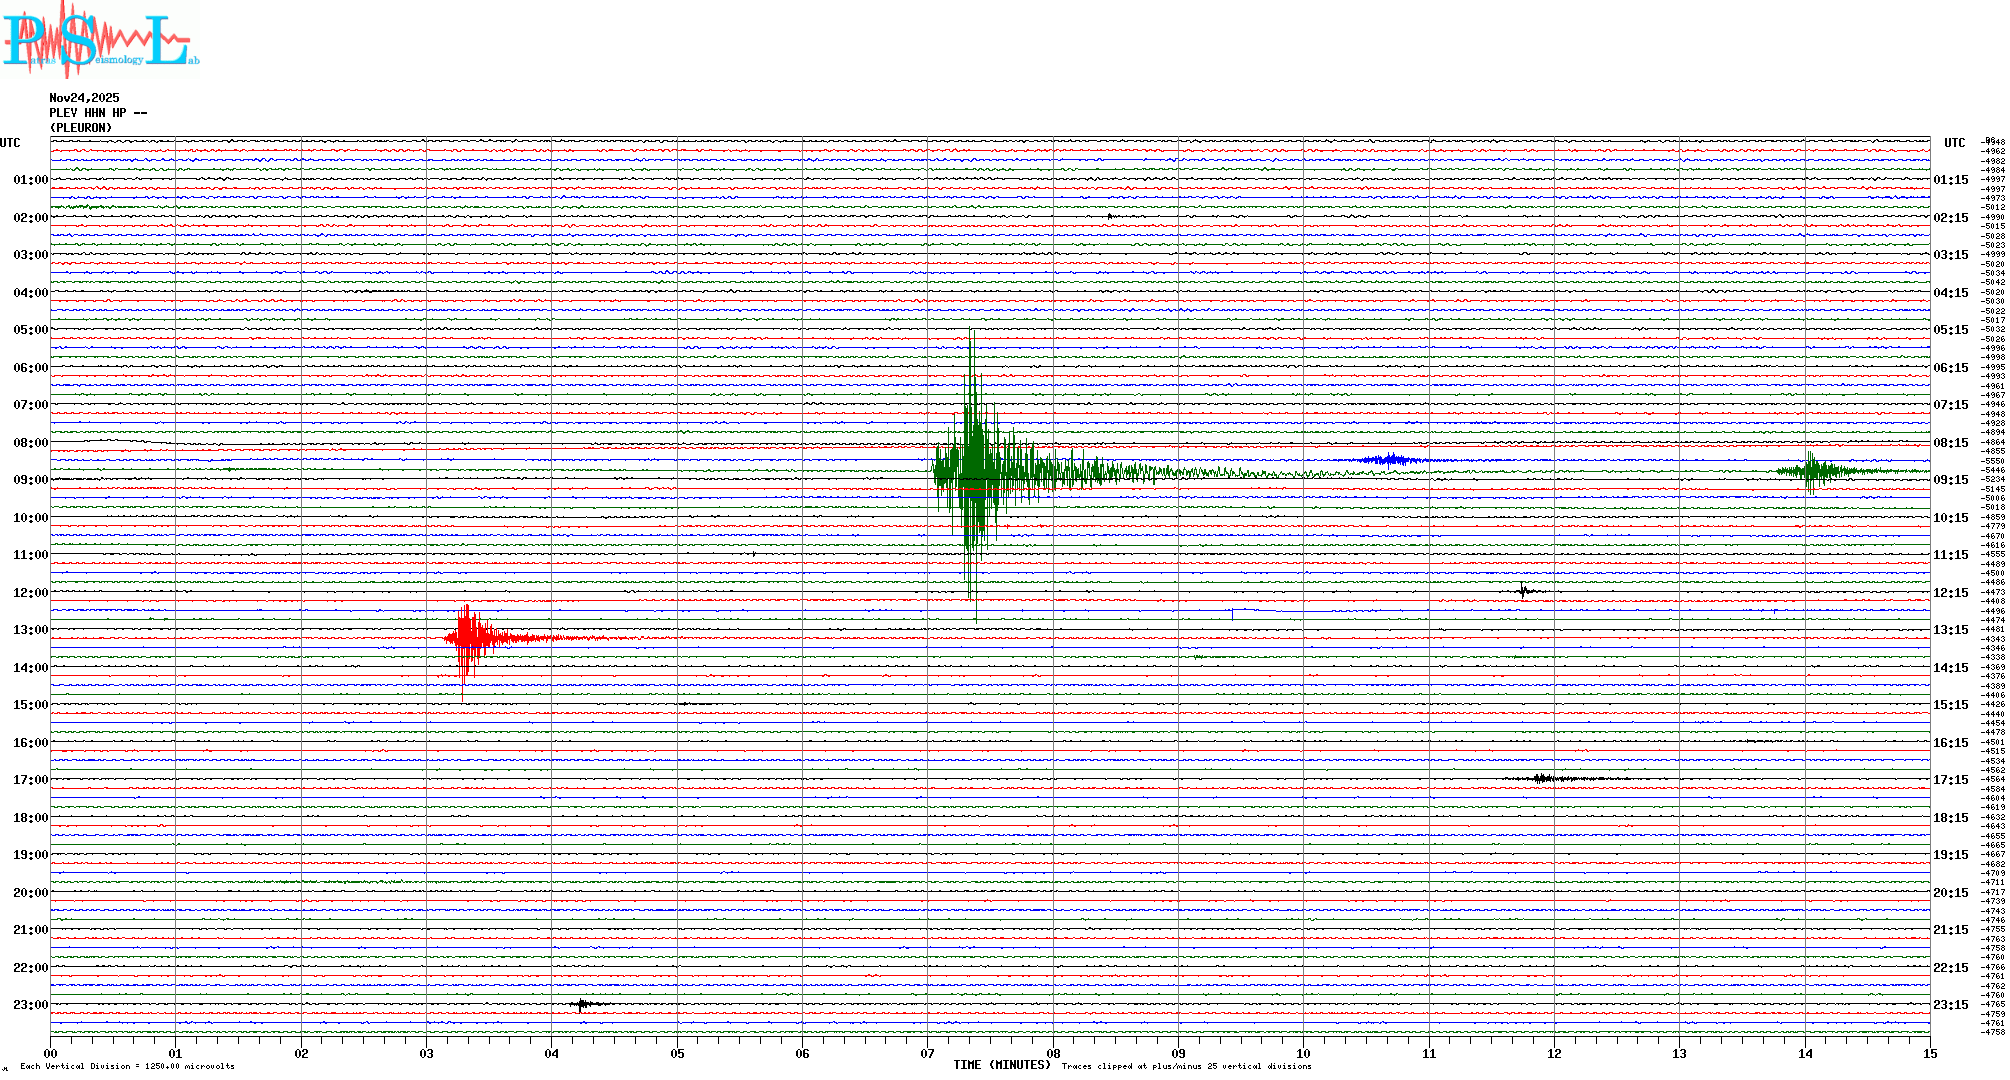Image resolution: width=2010 pixels, height=1080 pixels.
Task: Click the 09:00 hour label on the left
Action: click(x=30, y=480)
